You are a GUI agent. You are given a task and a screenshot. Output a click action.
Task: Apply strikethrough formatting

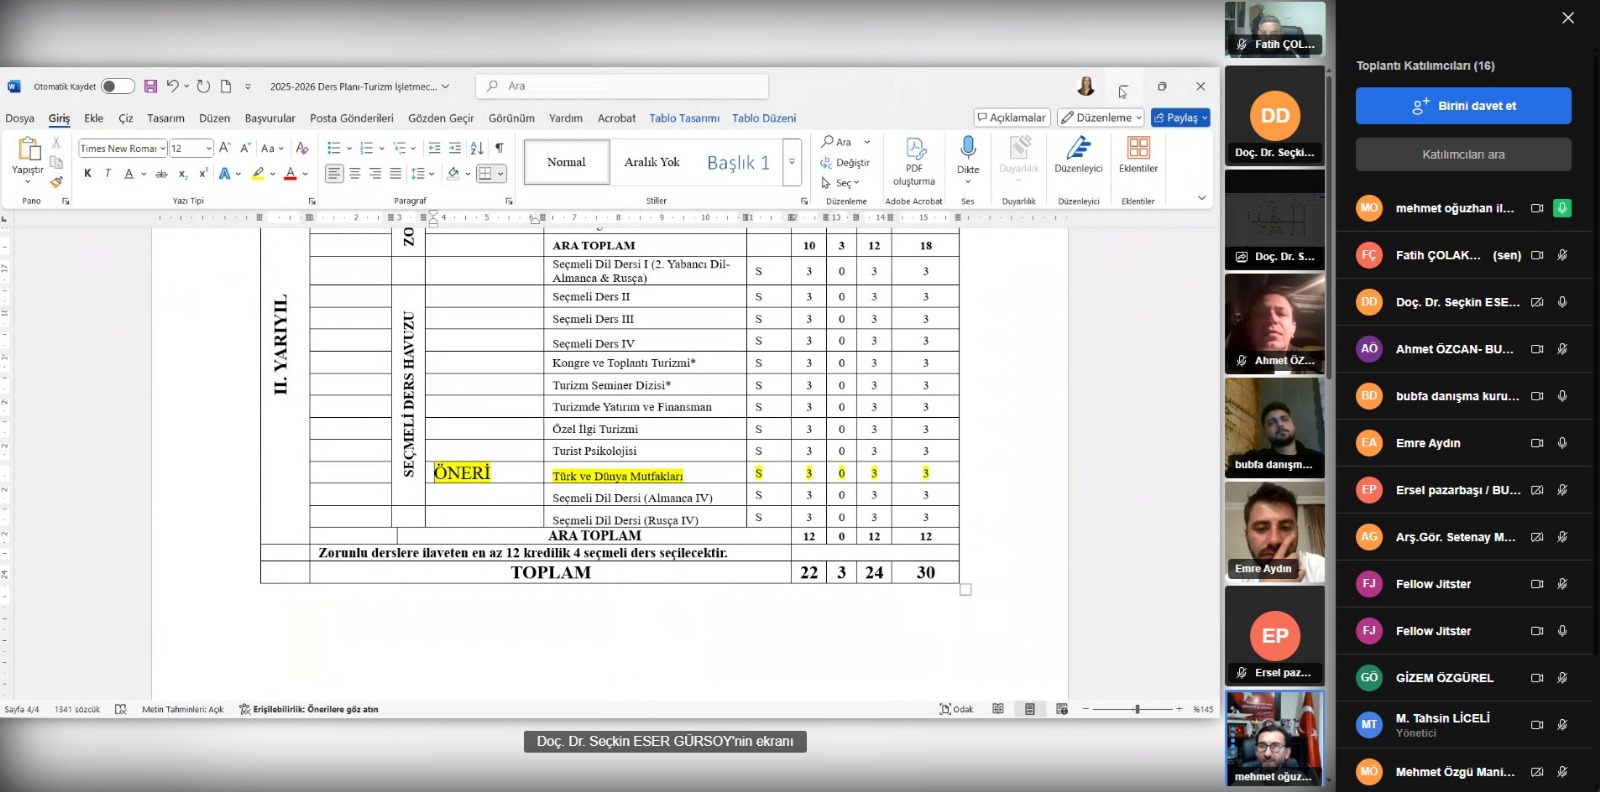tap(162, 174)
